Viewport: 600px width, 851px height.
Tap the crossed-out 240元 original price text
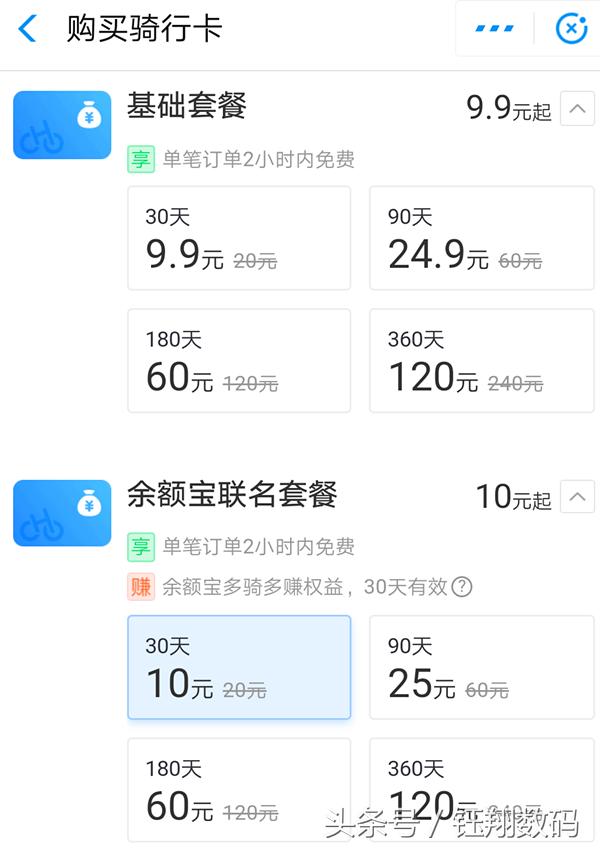point(517,382)
